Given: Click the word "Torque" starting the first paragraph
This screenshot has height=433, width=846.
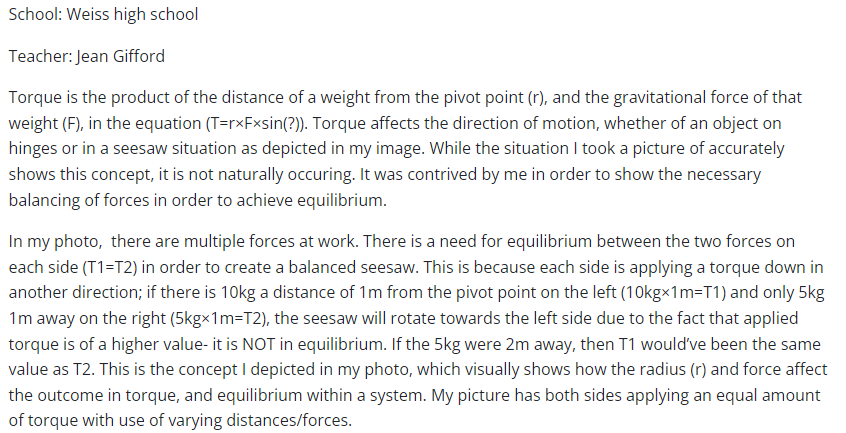Looking at the screenshot, I should pos(32,99).
